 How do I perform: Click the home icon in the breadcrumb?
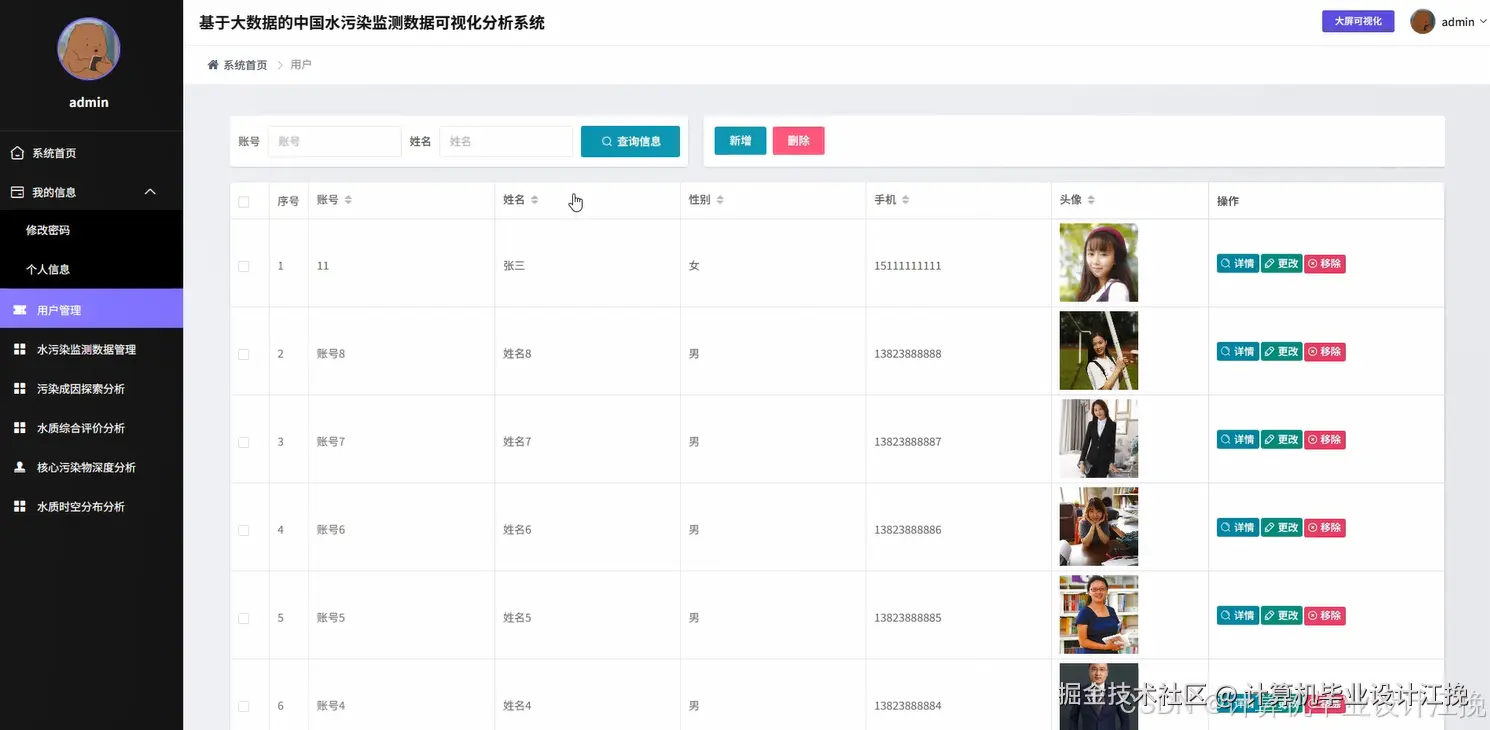point(212,65)
